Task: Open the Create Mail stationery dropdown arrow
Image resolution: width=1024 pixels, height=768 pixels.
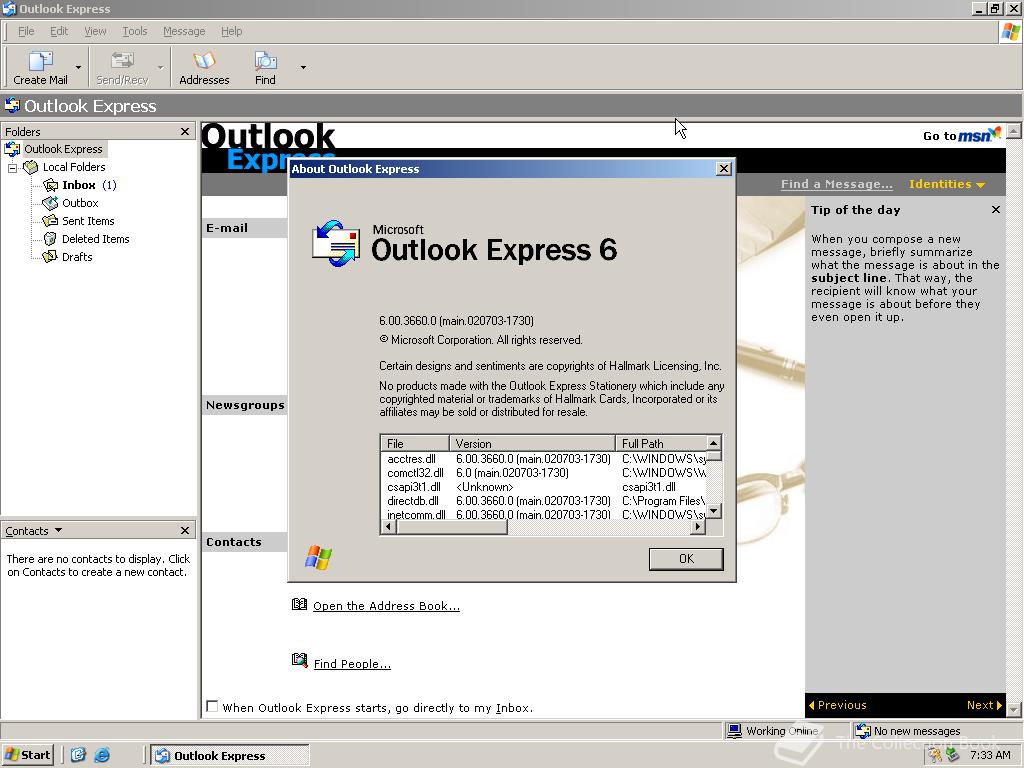Action: click(x=78, y=67)
